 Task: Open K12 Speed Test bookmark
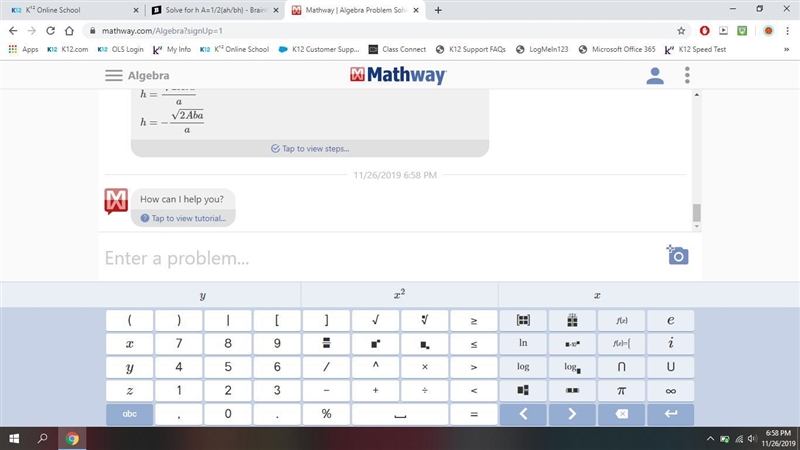(695, 49)
